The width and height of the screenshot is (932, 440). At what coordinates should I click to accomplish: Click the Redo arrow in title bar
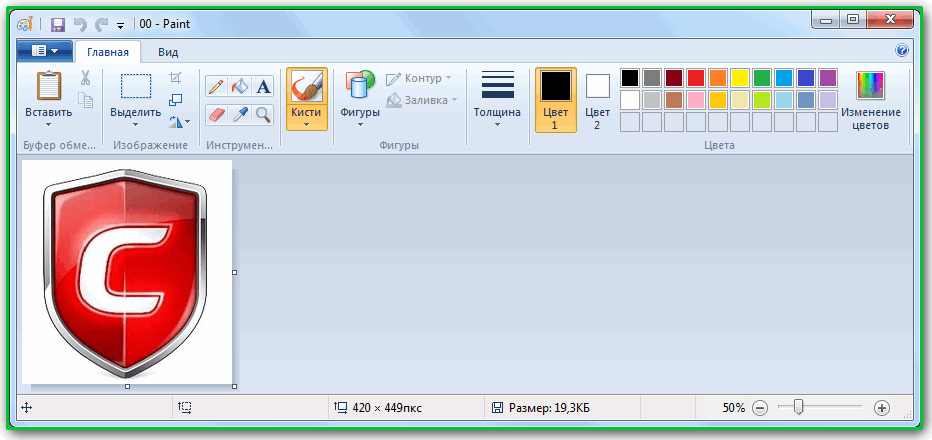100,24
